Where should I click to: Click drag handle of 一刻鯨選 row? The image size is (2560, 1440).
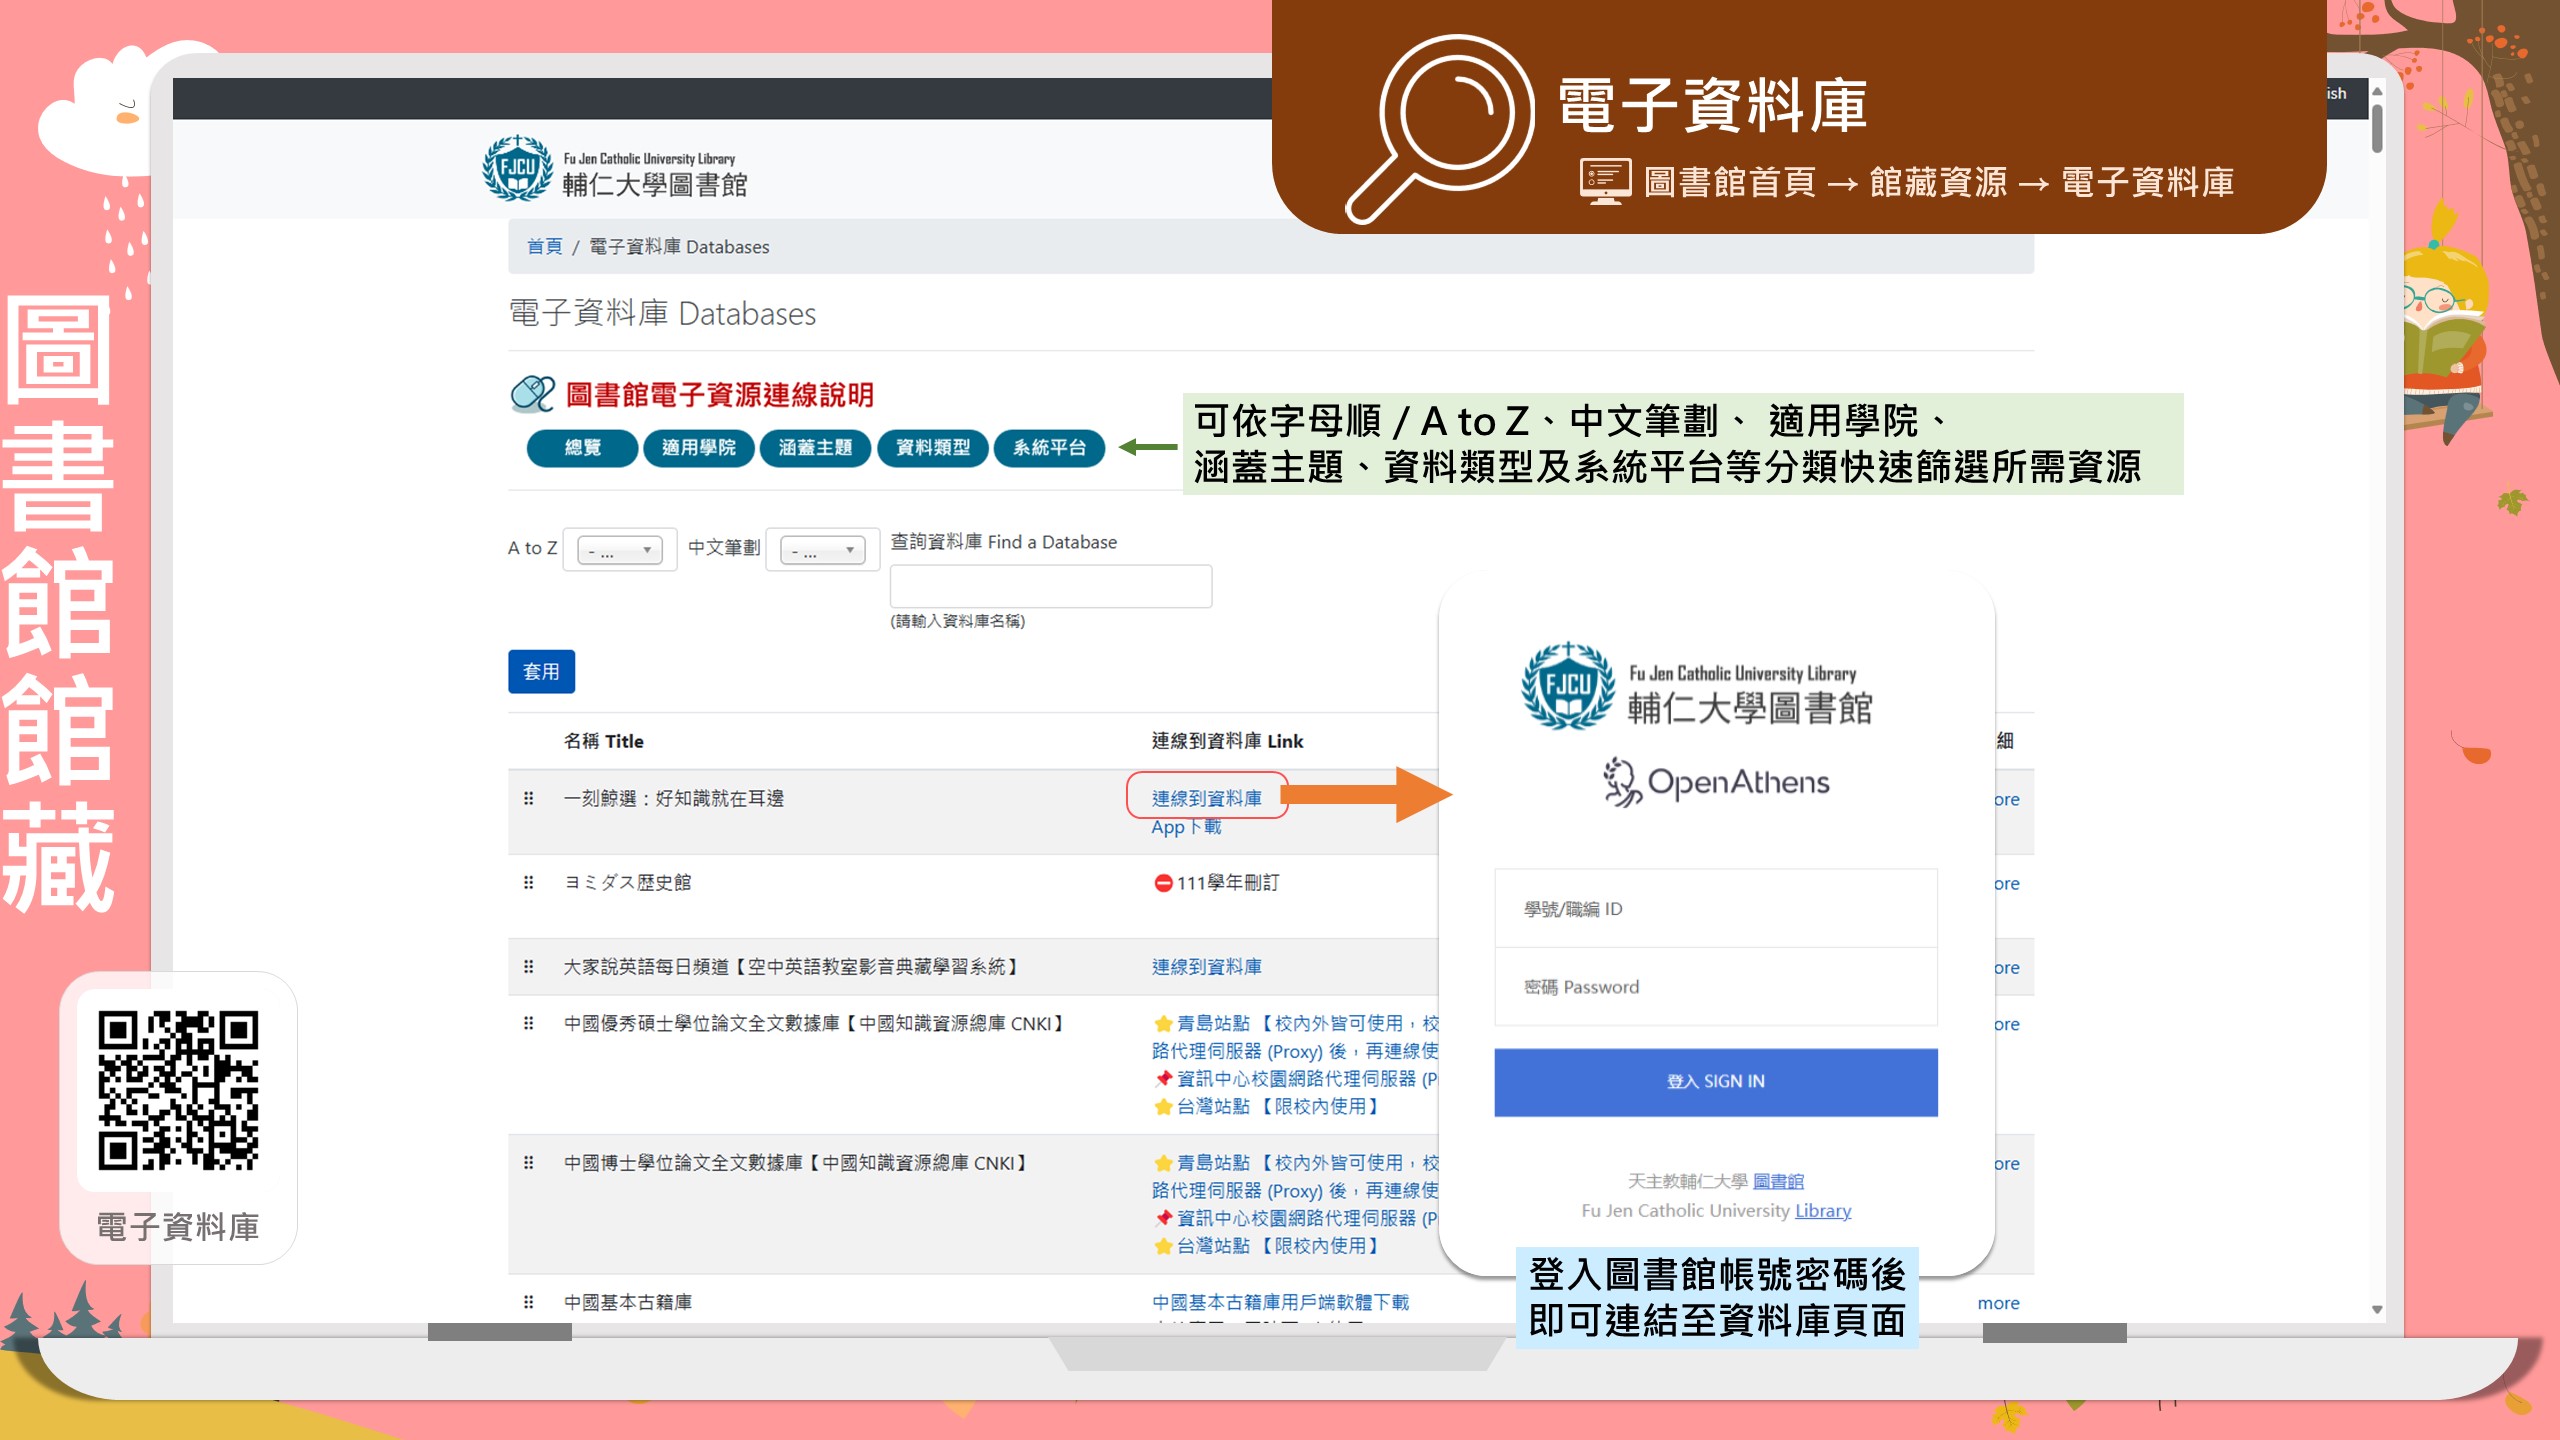tap(528, 798)
